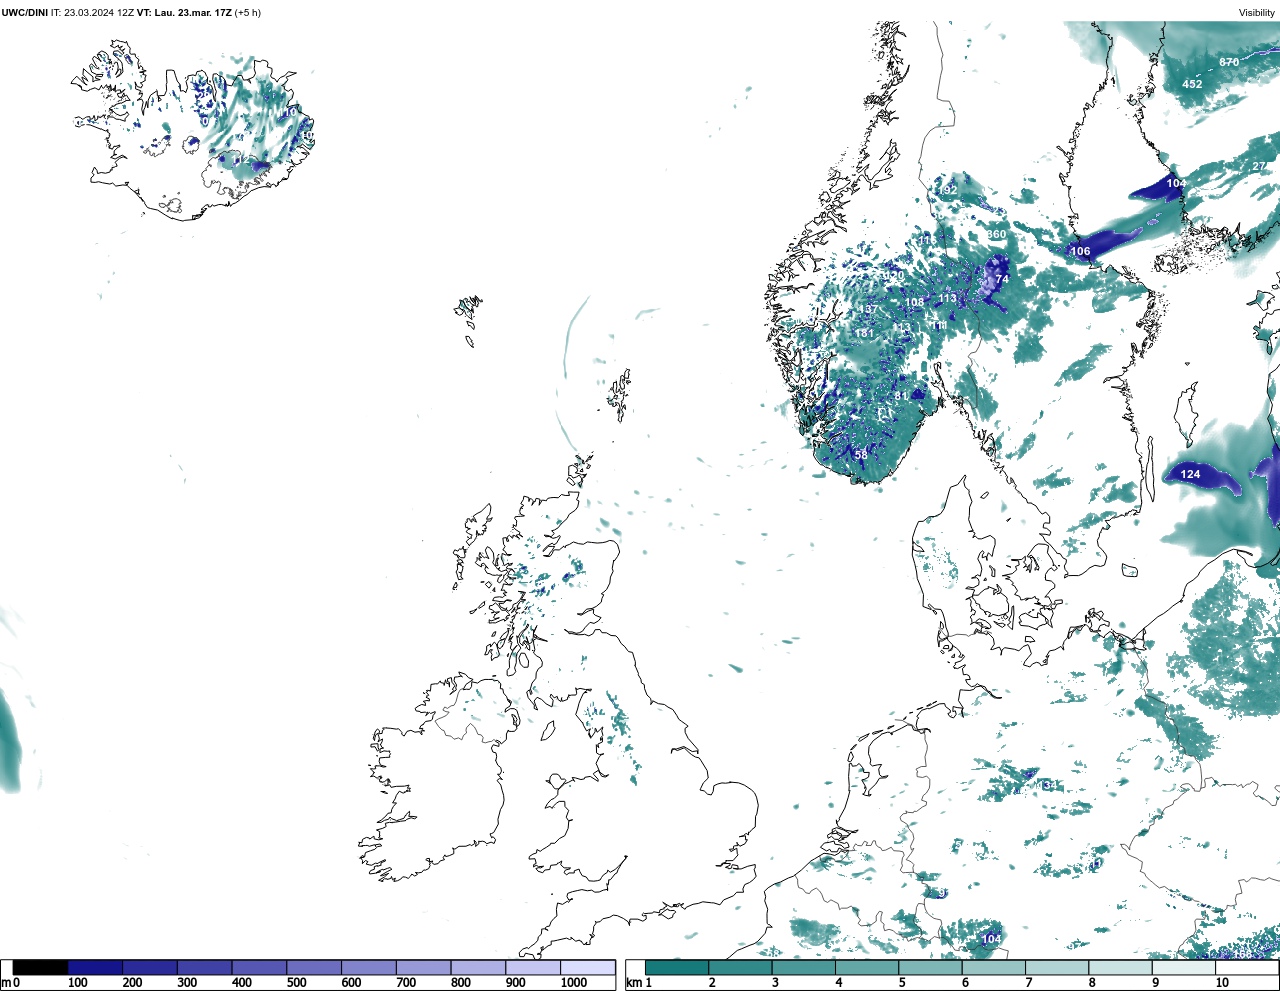Click the '10' tick label on kilometer scale
1280x991 pixels.
click(x=1222, y=983)
